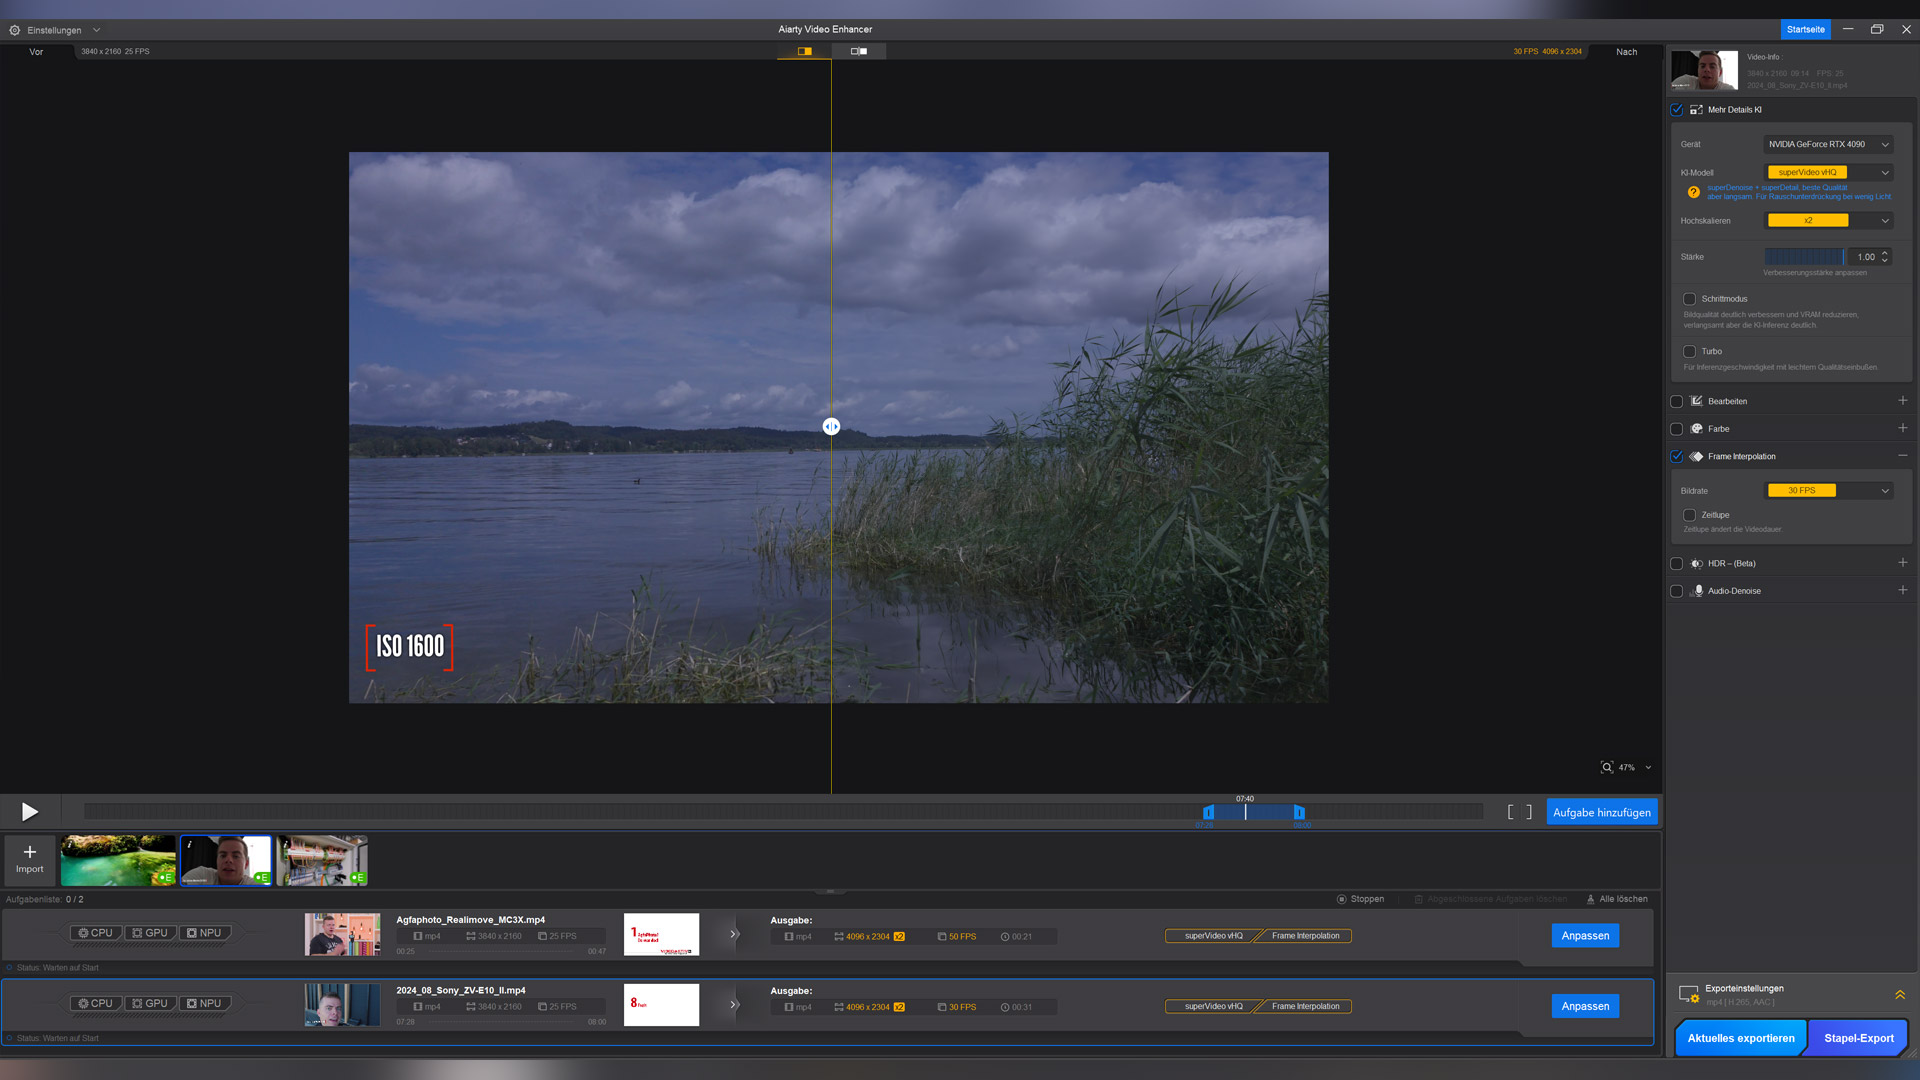Click the Startseite tab
The height and width of the screenshot is (1080, 1920).
point(1805,29)
